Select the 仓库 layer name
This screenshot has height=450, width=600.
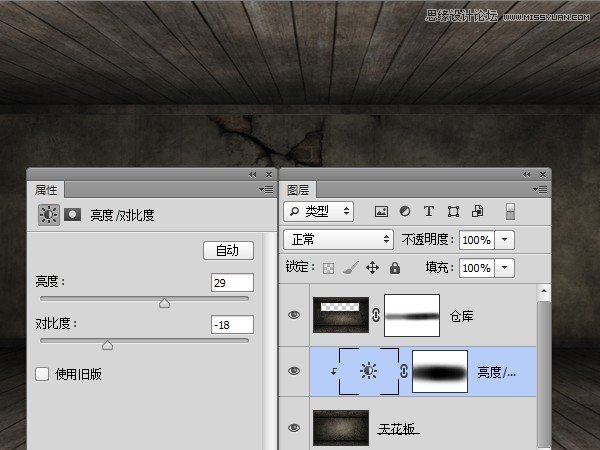[462, 316]
